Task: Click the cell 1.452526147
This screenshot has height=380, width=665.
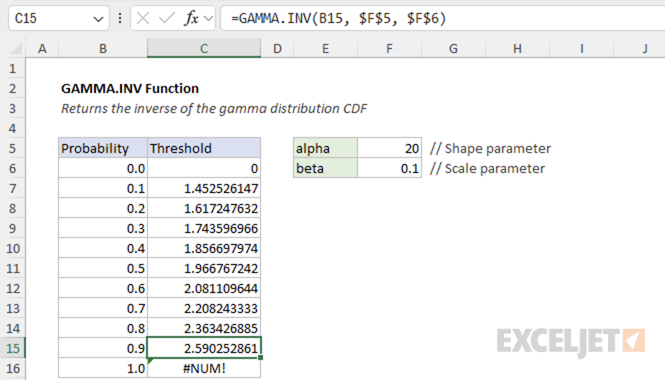Action: pos(204,188)
